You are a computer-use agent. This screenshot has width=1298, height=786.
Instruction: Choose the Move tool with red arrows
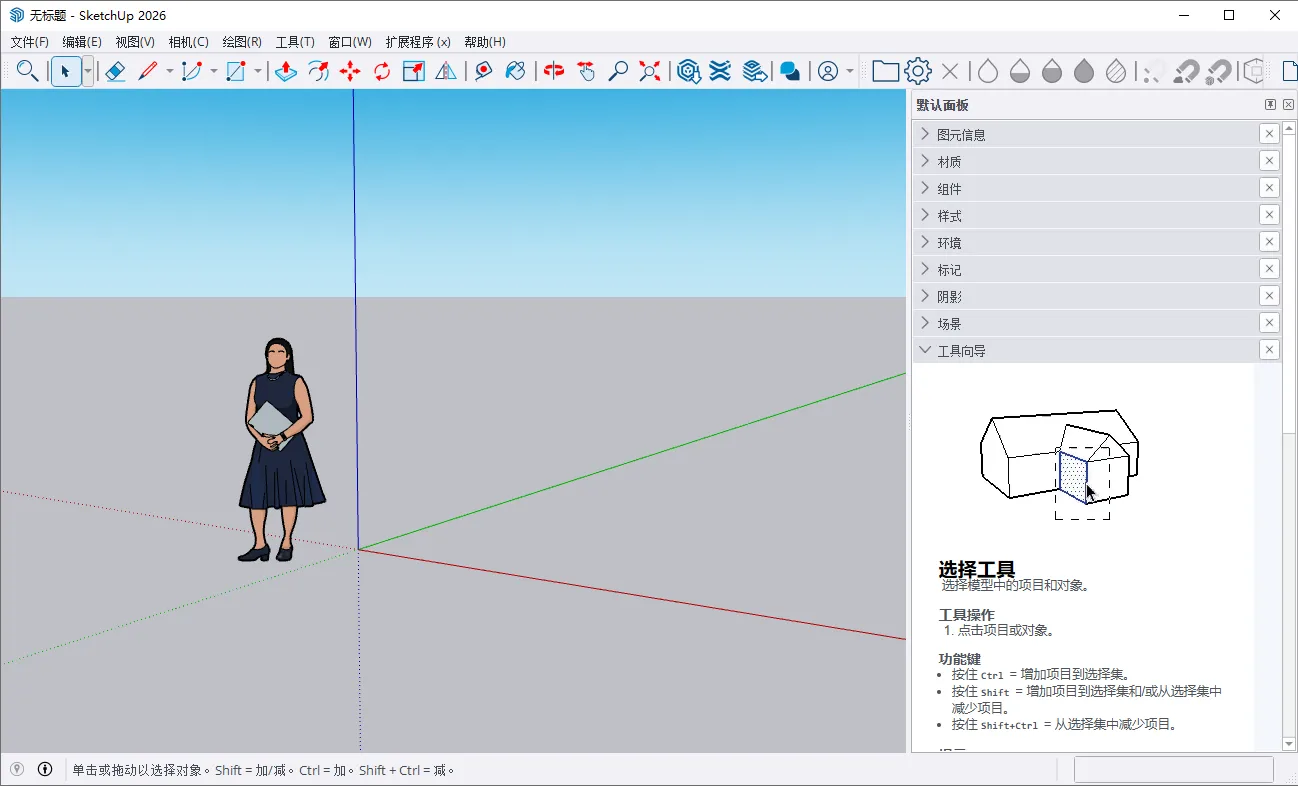[350, 71]
